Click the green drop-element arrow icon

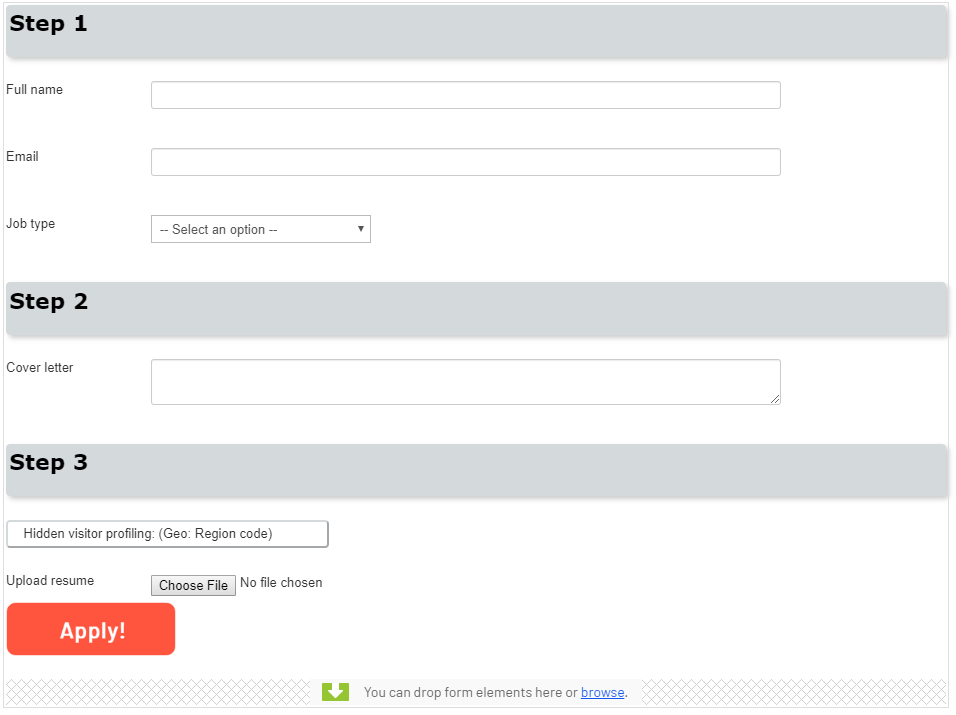335,691
